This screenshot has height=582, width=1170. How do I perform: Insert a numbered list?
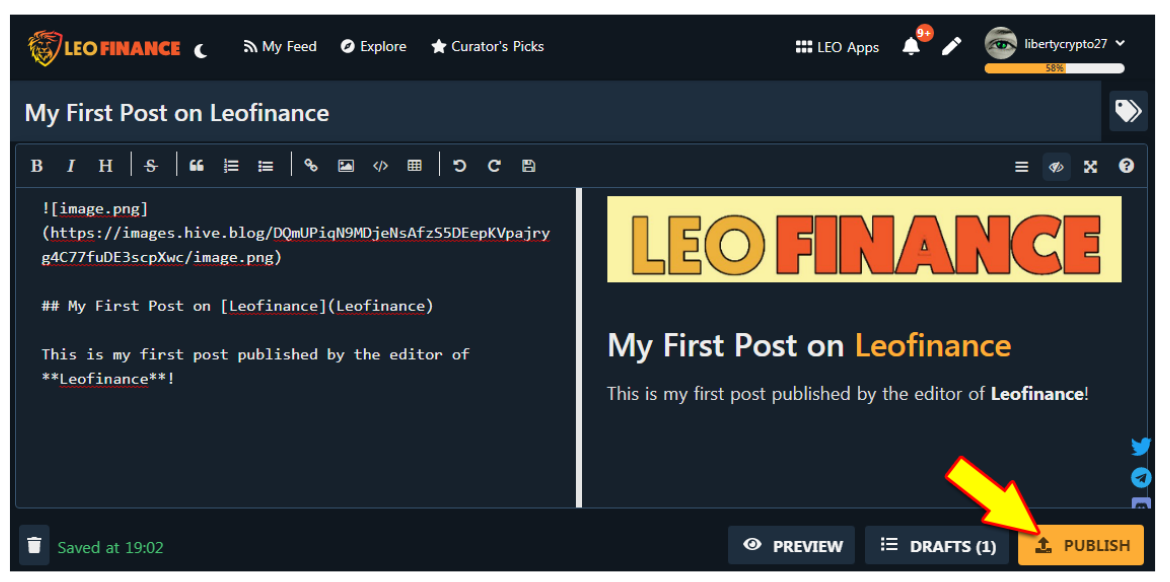[231, 166]
